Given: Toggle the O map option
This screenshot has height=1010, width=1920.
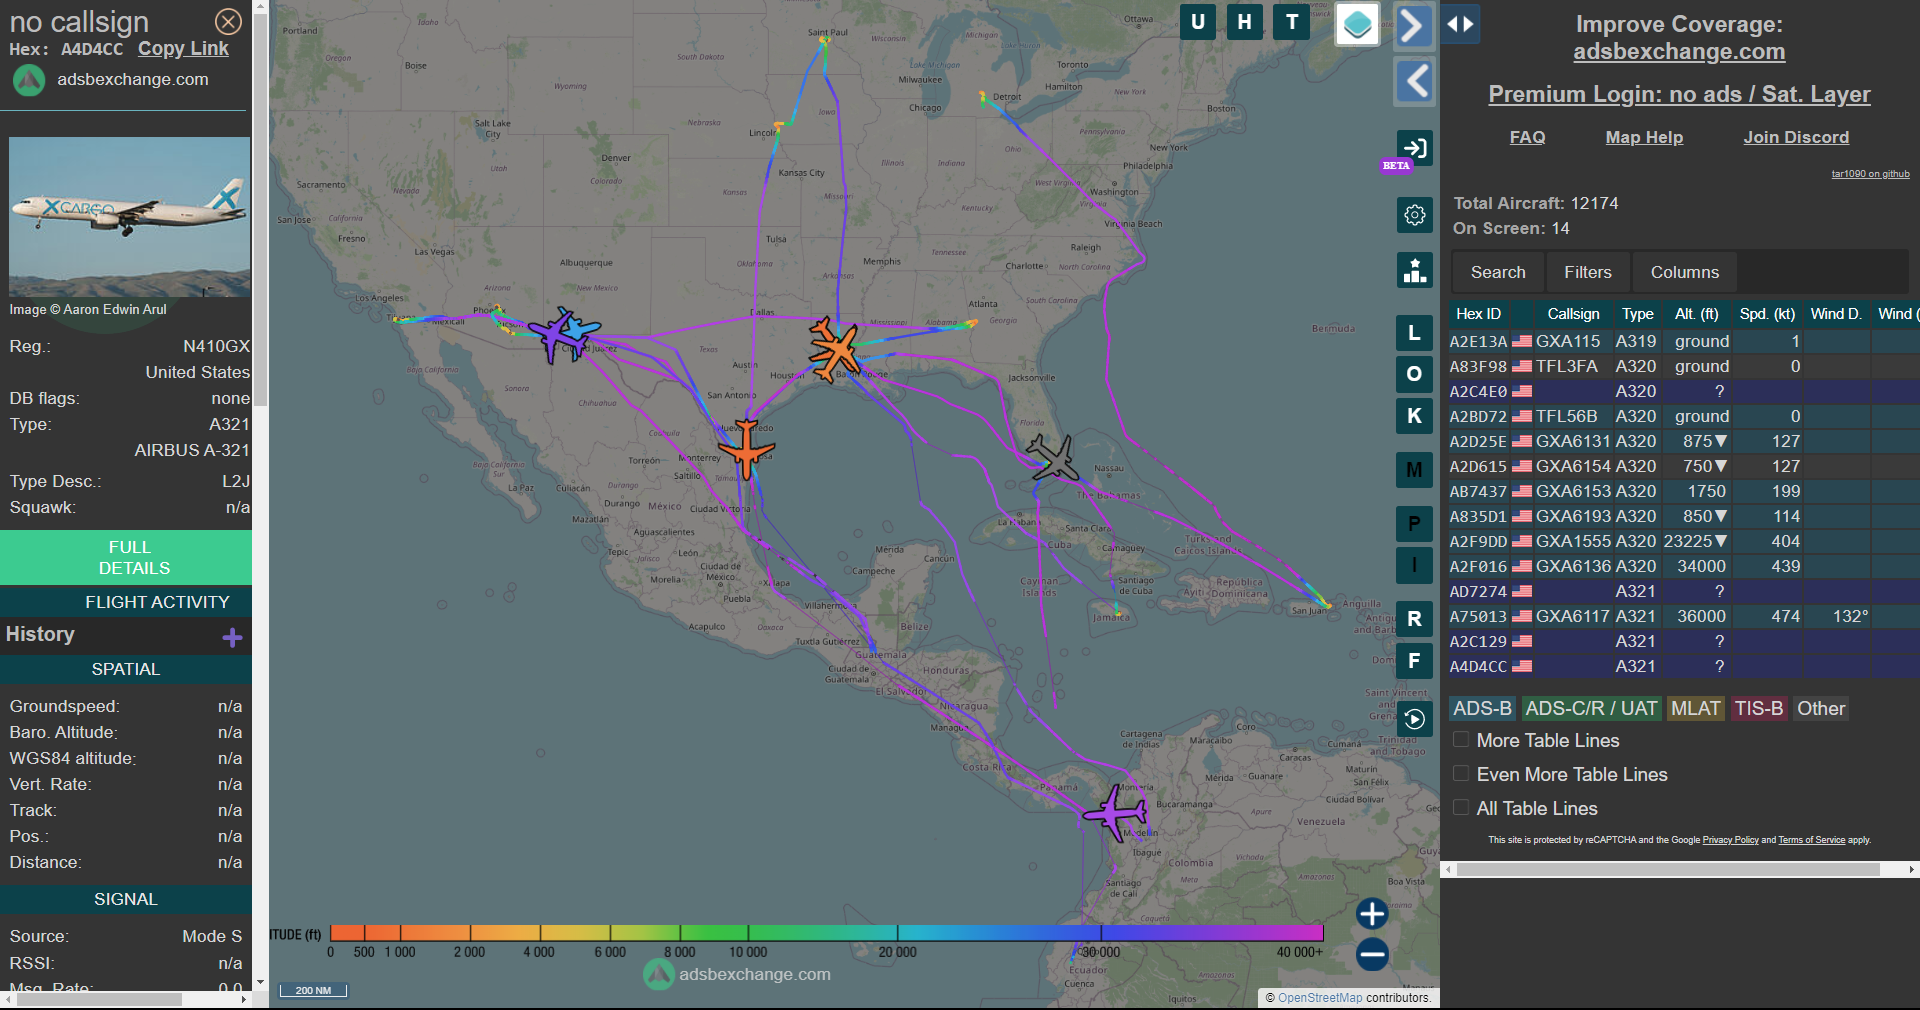Looking at the screenshot, I should (x=1414, y=374).
